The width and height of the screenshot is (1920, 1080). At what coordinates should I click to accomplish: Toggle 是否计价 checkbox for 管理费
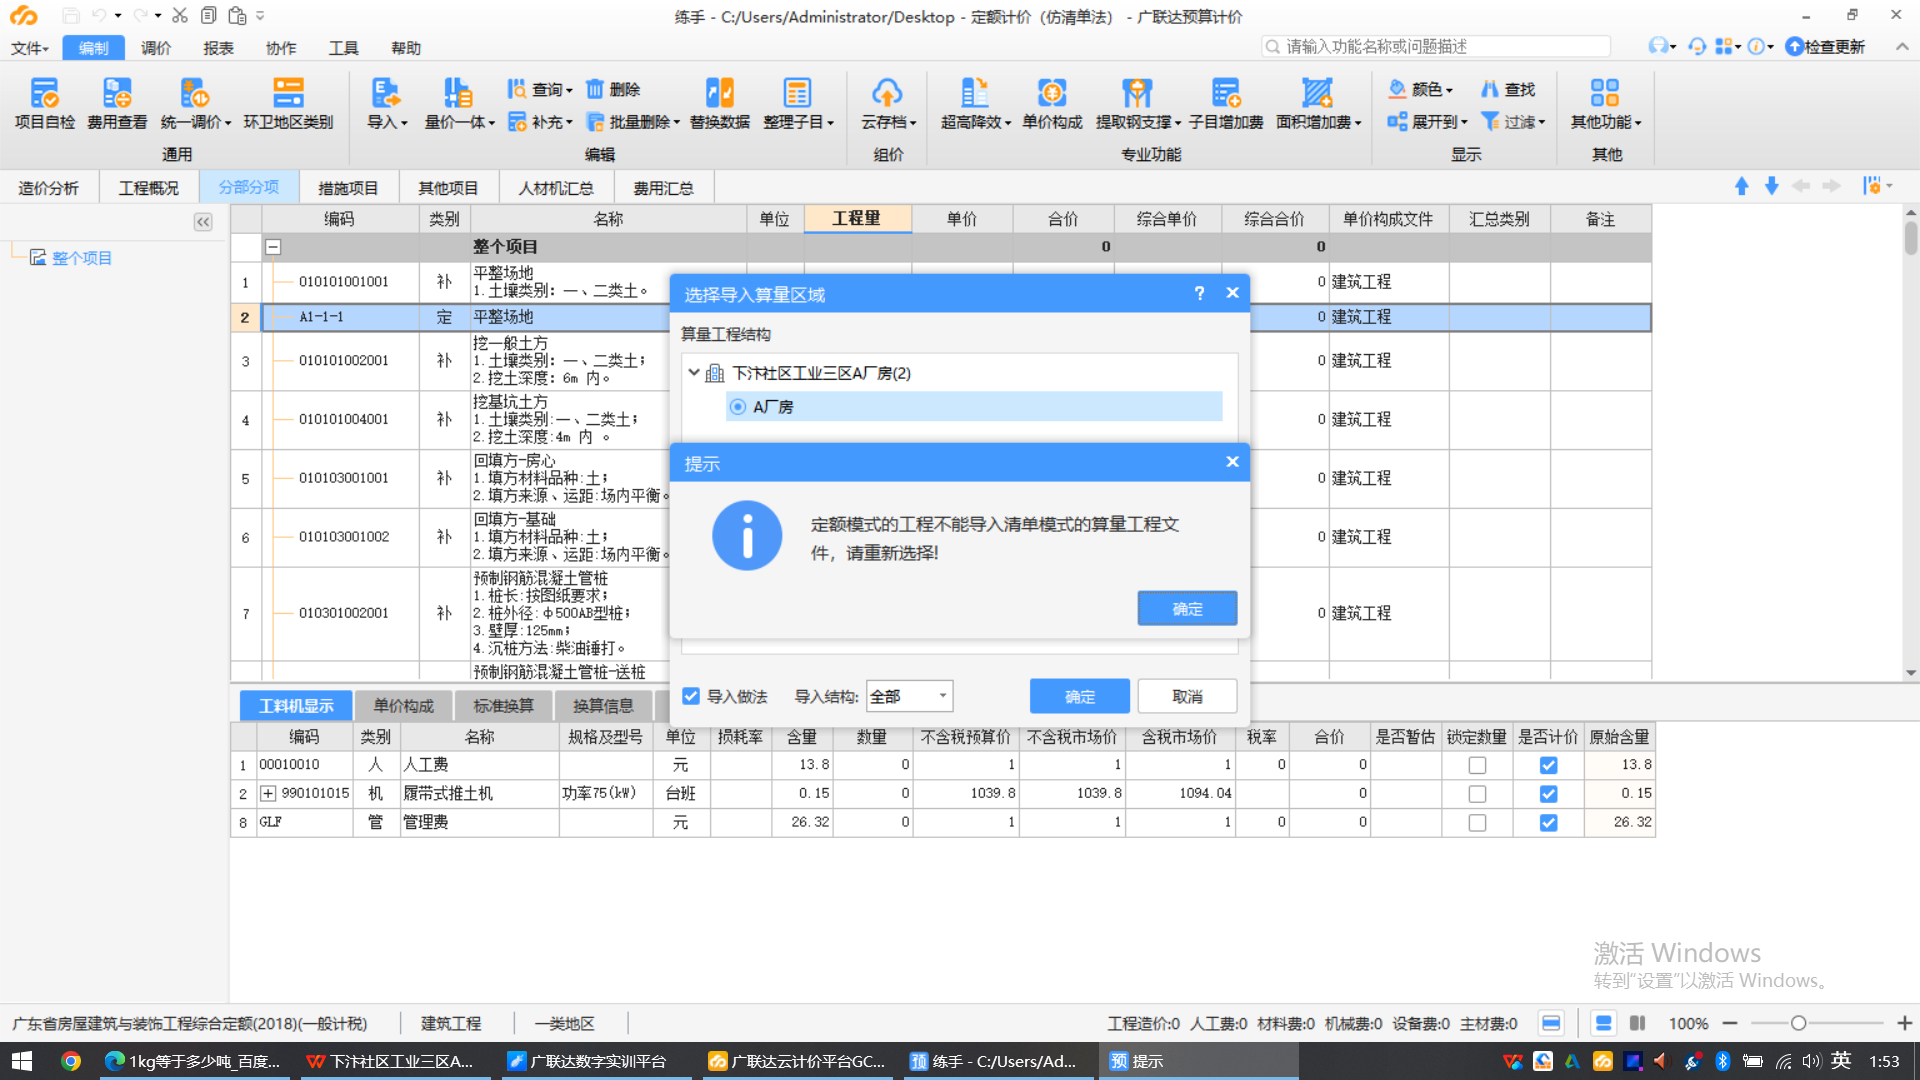click(x=1548, y=823)
